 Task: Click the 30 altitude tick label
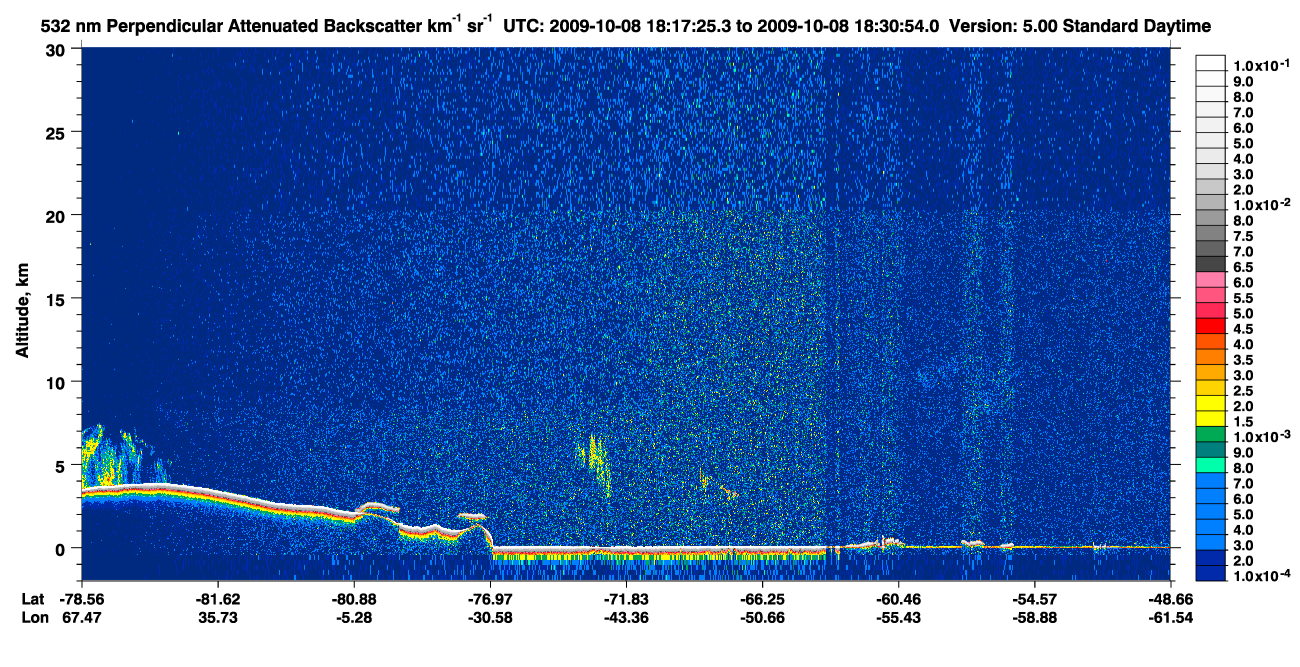[58, 50]
